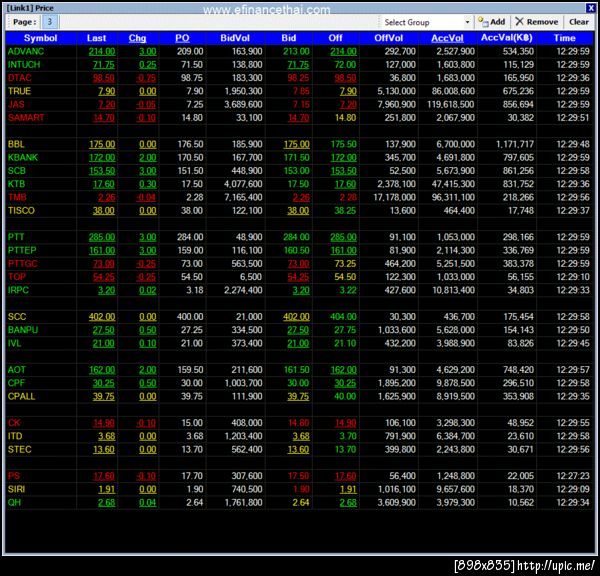This screenshot has width=600, height=576.
Task: Select the JAS symbol
Action: click(x=16, y=104)
